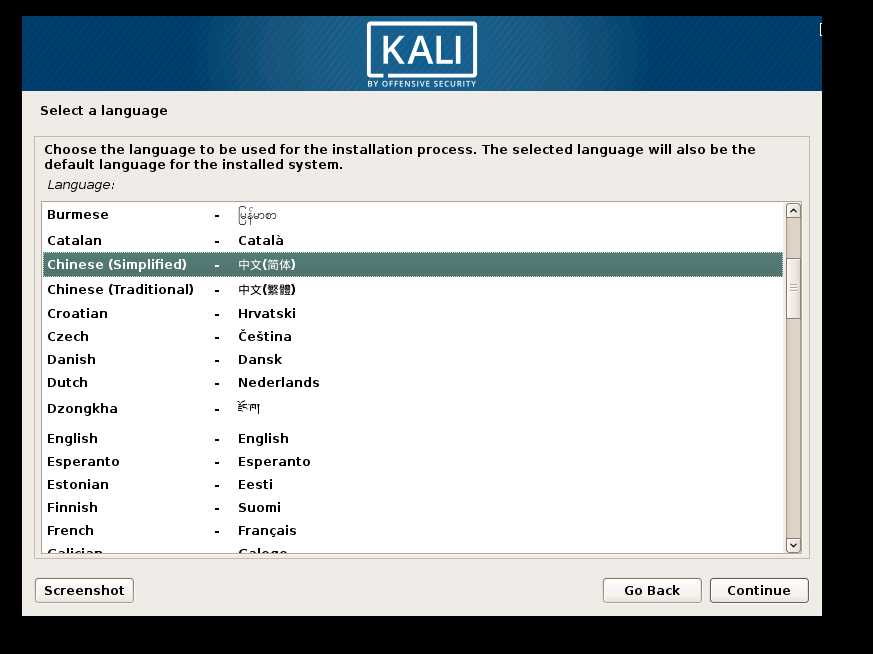Click the language list scroll down arrow
The width and height of the screenshot is (873, 654).
pyautogui.click(x=793, y=545)
